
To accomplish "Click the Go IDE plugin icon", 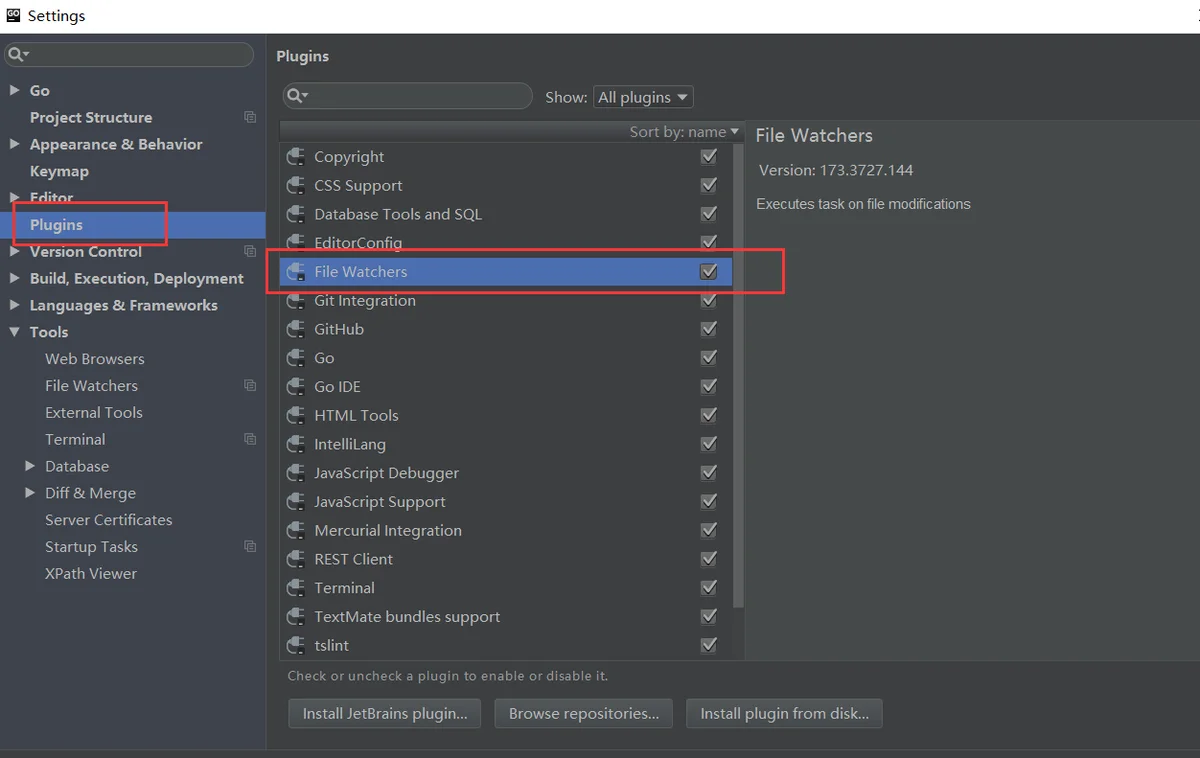I will [x=295, y=387].
